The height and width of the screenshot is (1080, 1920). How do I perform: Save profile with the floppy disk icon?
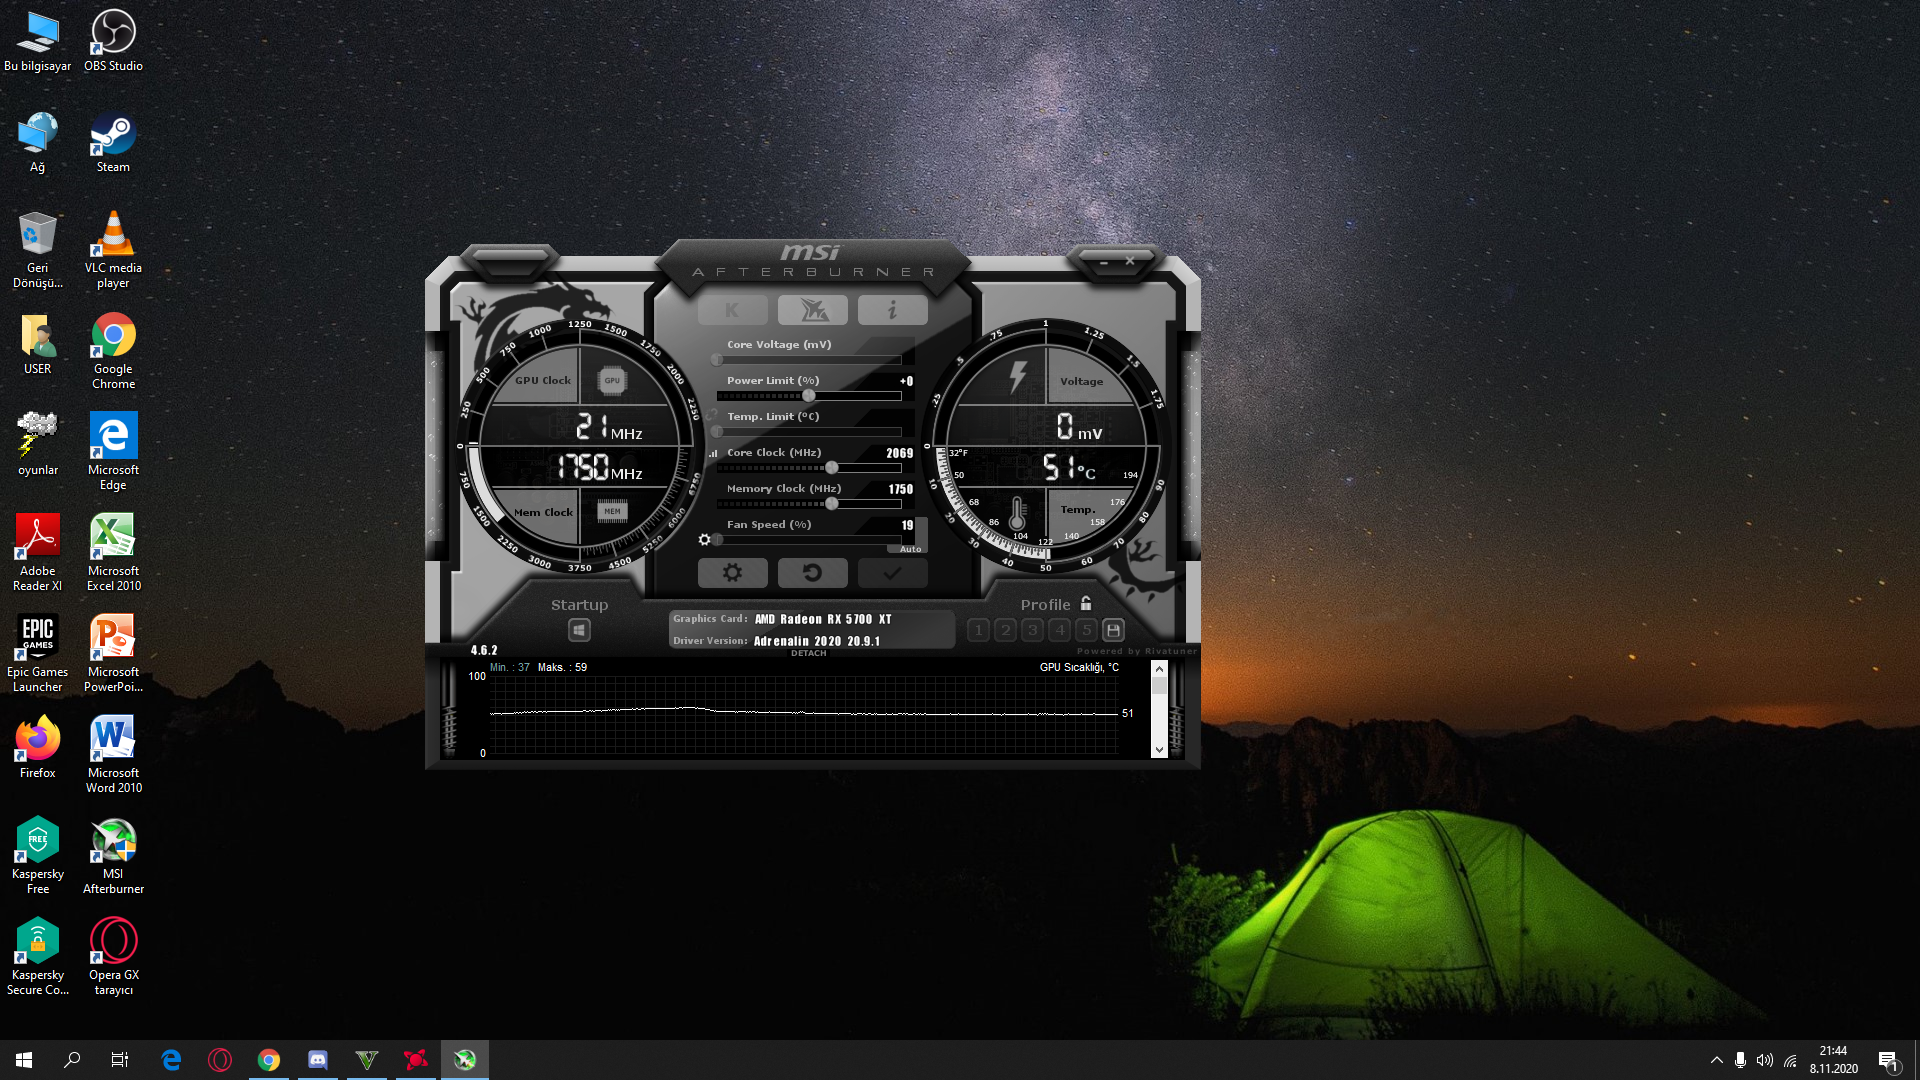tap(1113, 630)
